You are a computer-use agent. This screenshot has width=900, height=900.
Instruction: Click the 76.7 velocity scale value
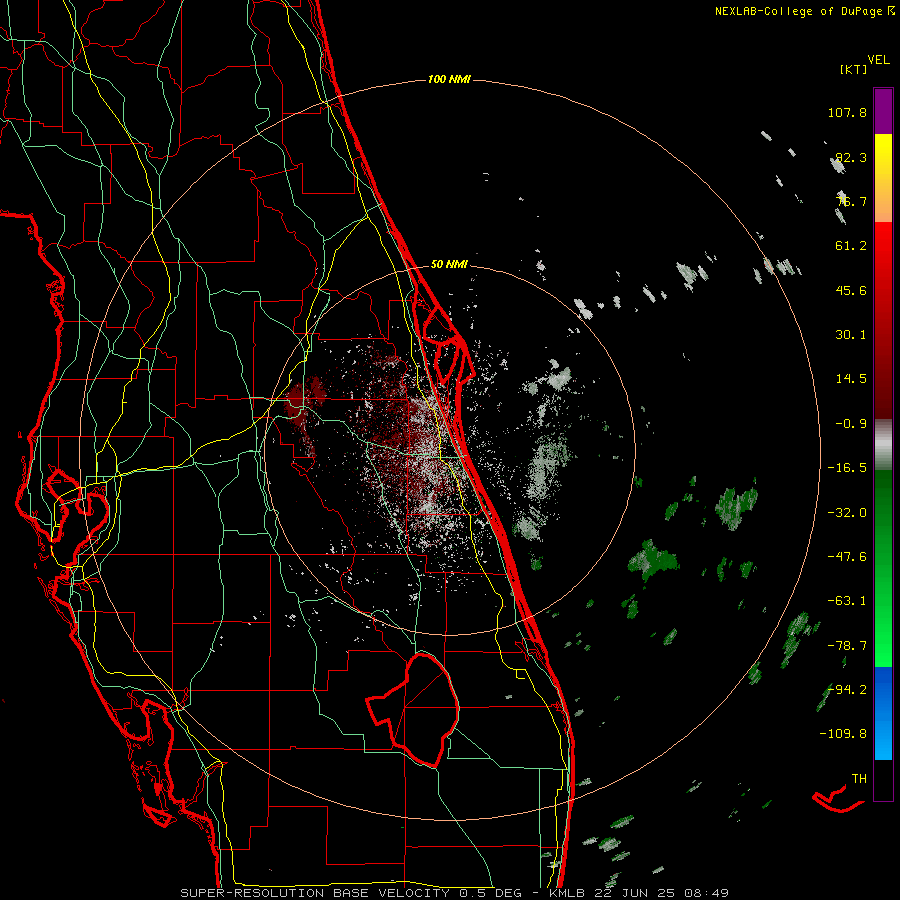click(851, 201)
